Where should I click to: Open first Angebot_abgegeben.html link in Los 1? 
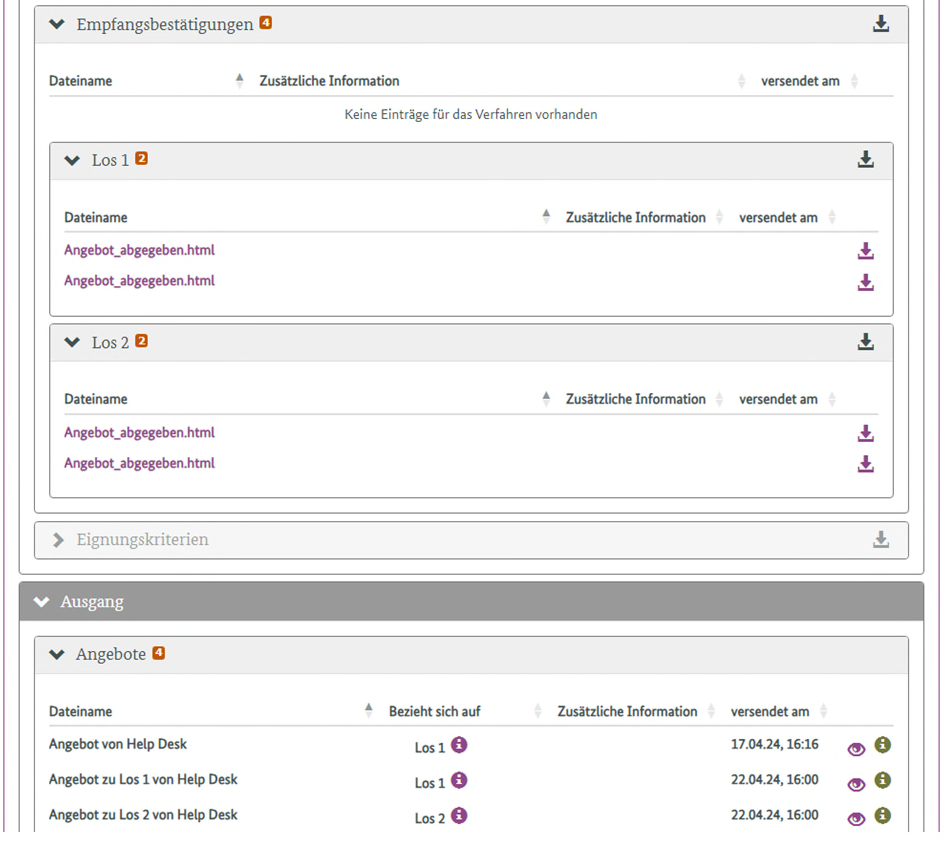pos(139,250)
